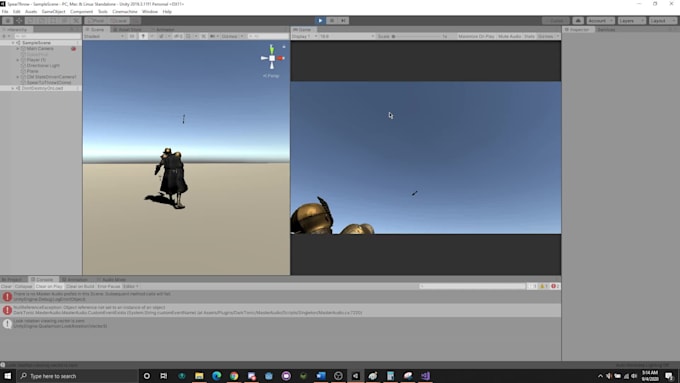This screenshot has height=383, width=680.
Task: Toggle scene grid visibility icon
Action: coord(188,36)
